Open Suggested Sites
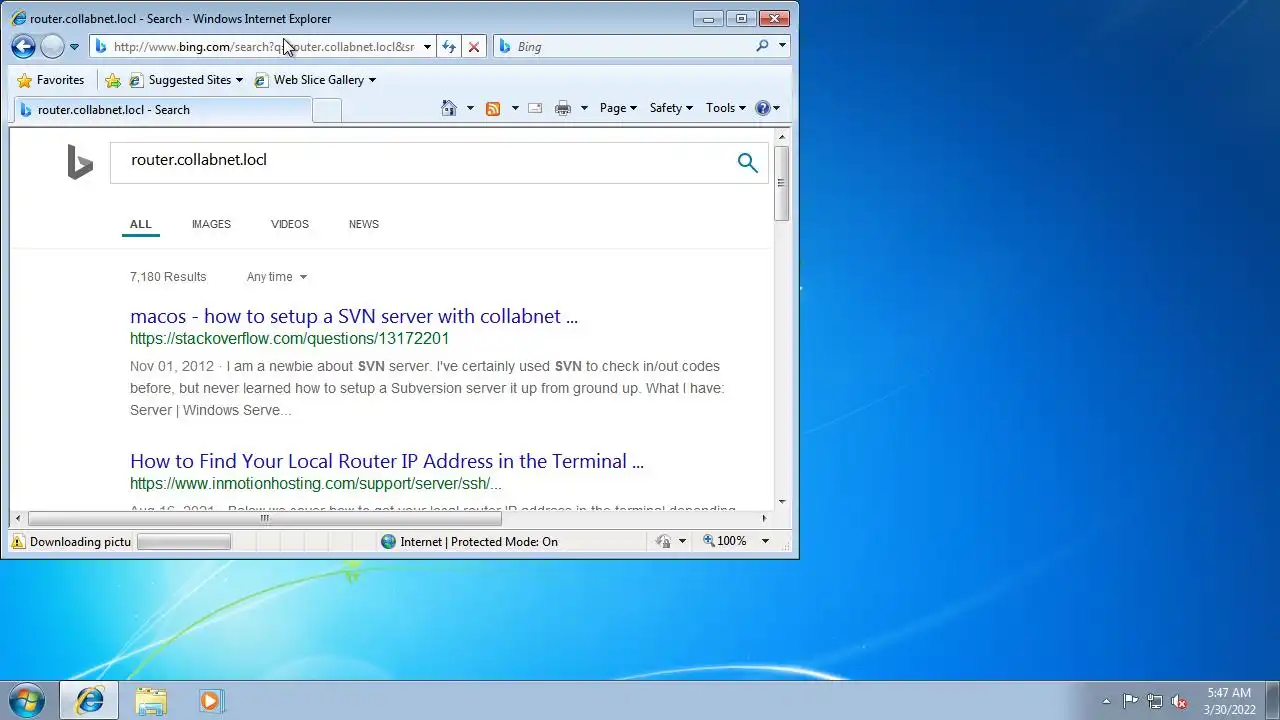The height and width of the screenshot is (720, 1280). (x=187, y=80)
